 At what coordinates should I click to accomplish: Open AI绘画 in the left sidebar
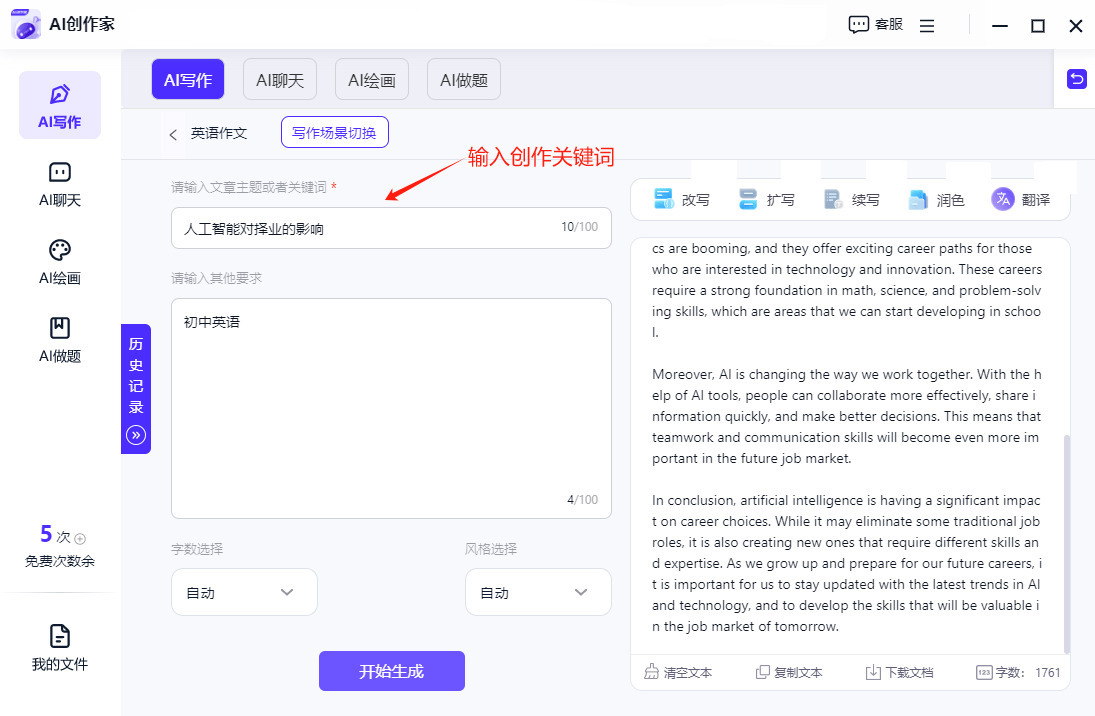point(60,263)
